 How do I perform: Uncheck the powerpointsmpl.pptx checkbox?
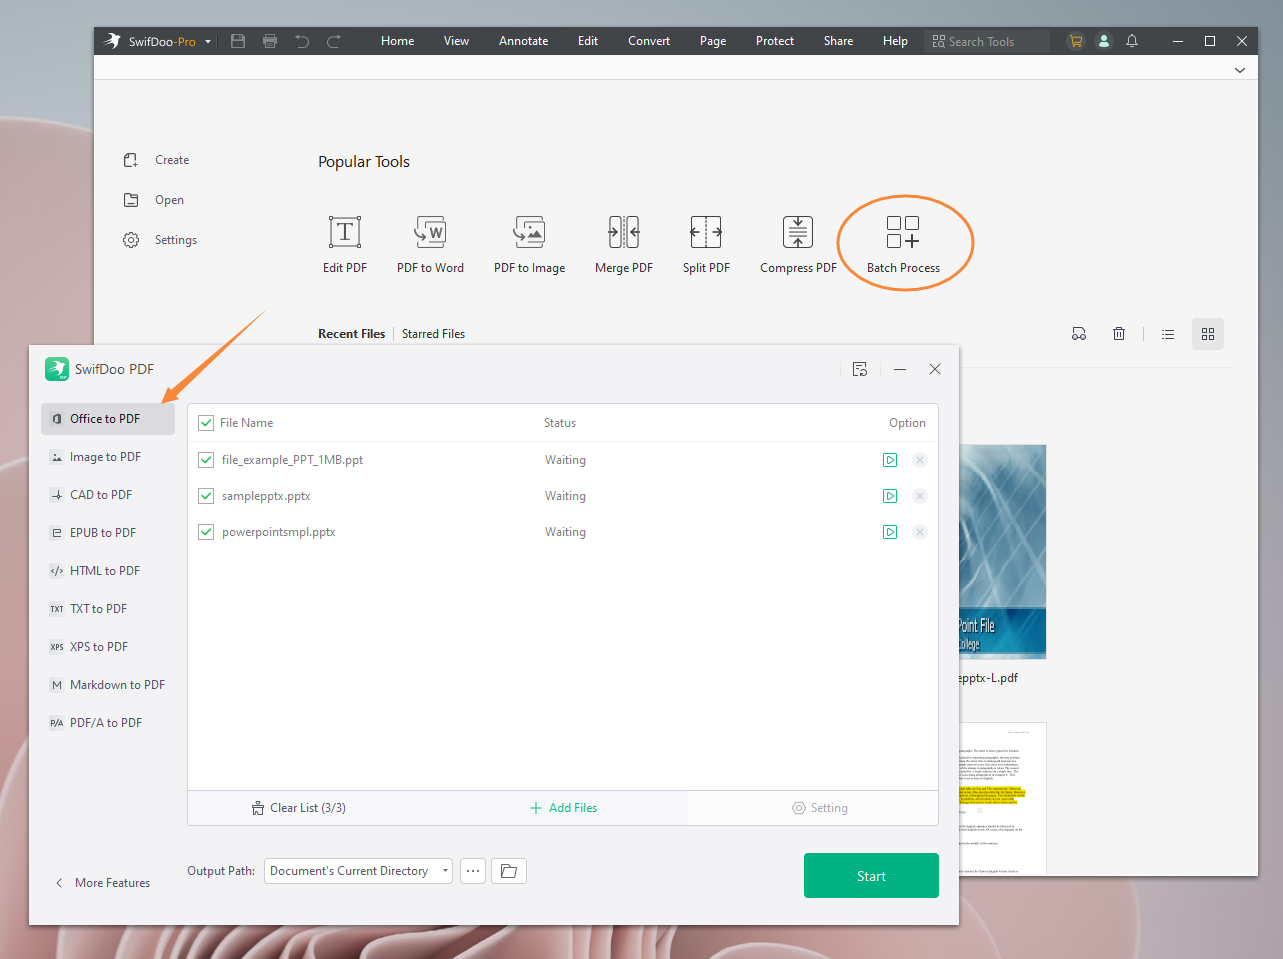click(x=206, y=532)
